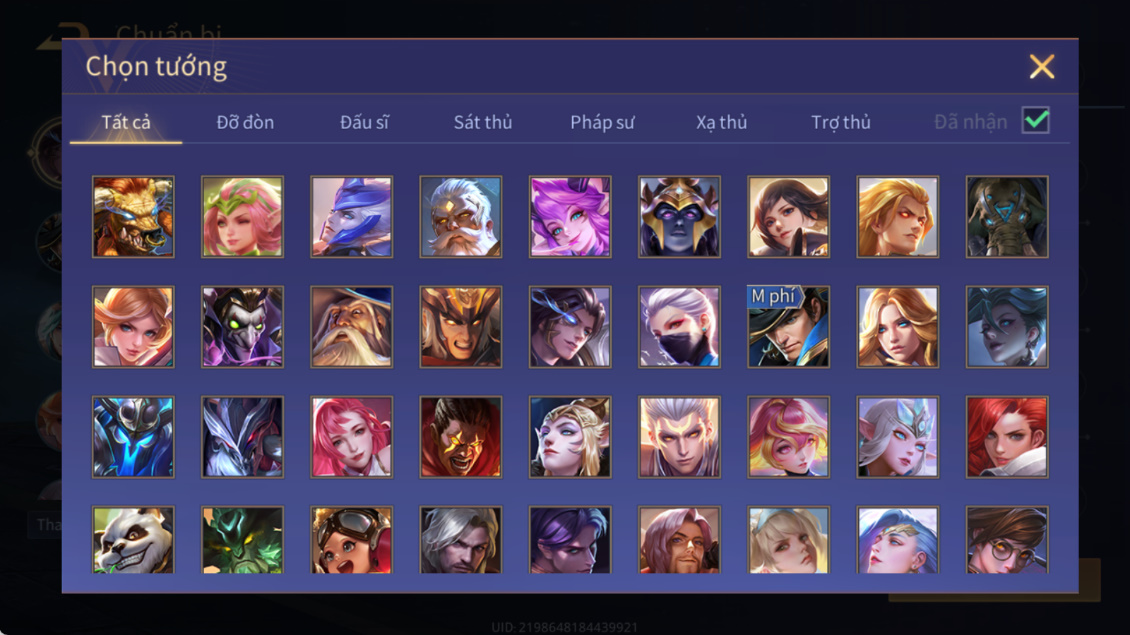Open the 'Pháp sư' tab
Screen dimensions: 1130x635
click(x=602, y=123)
